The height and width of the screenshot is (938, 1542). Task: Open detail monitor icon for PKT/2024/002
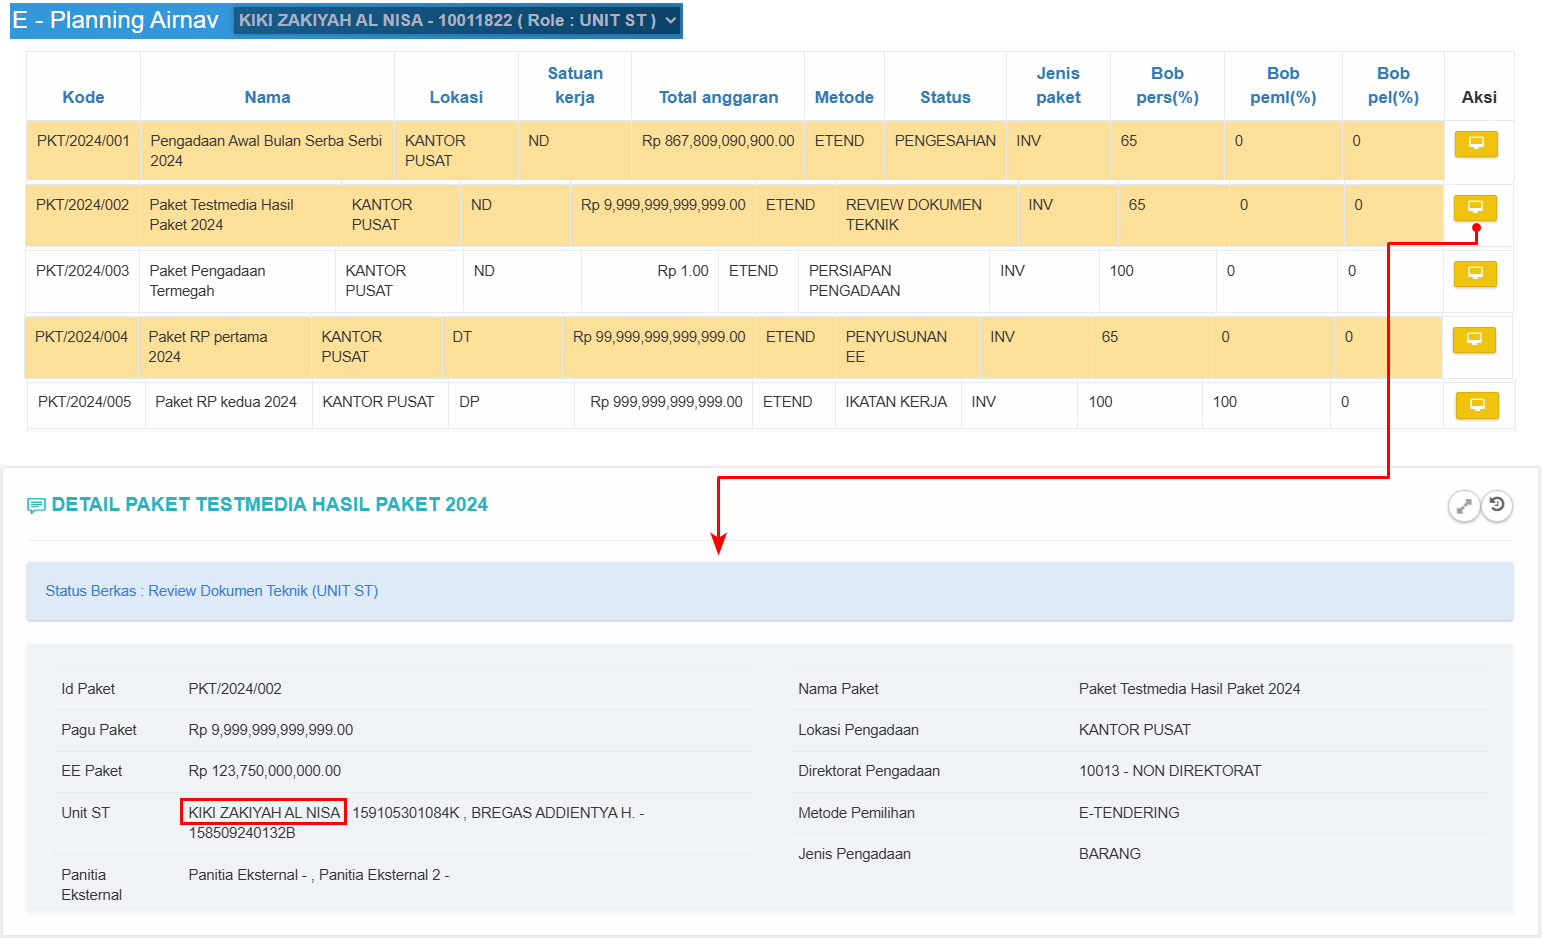pyautogui.click(x=1474, y=208)
